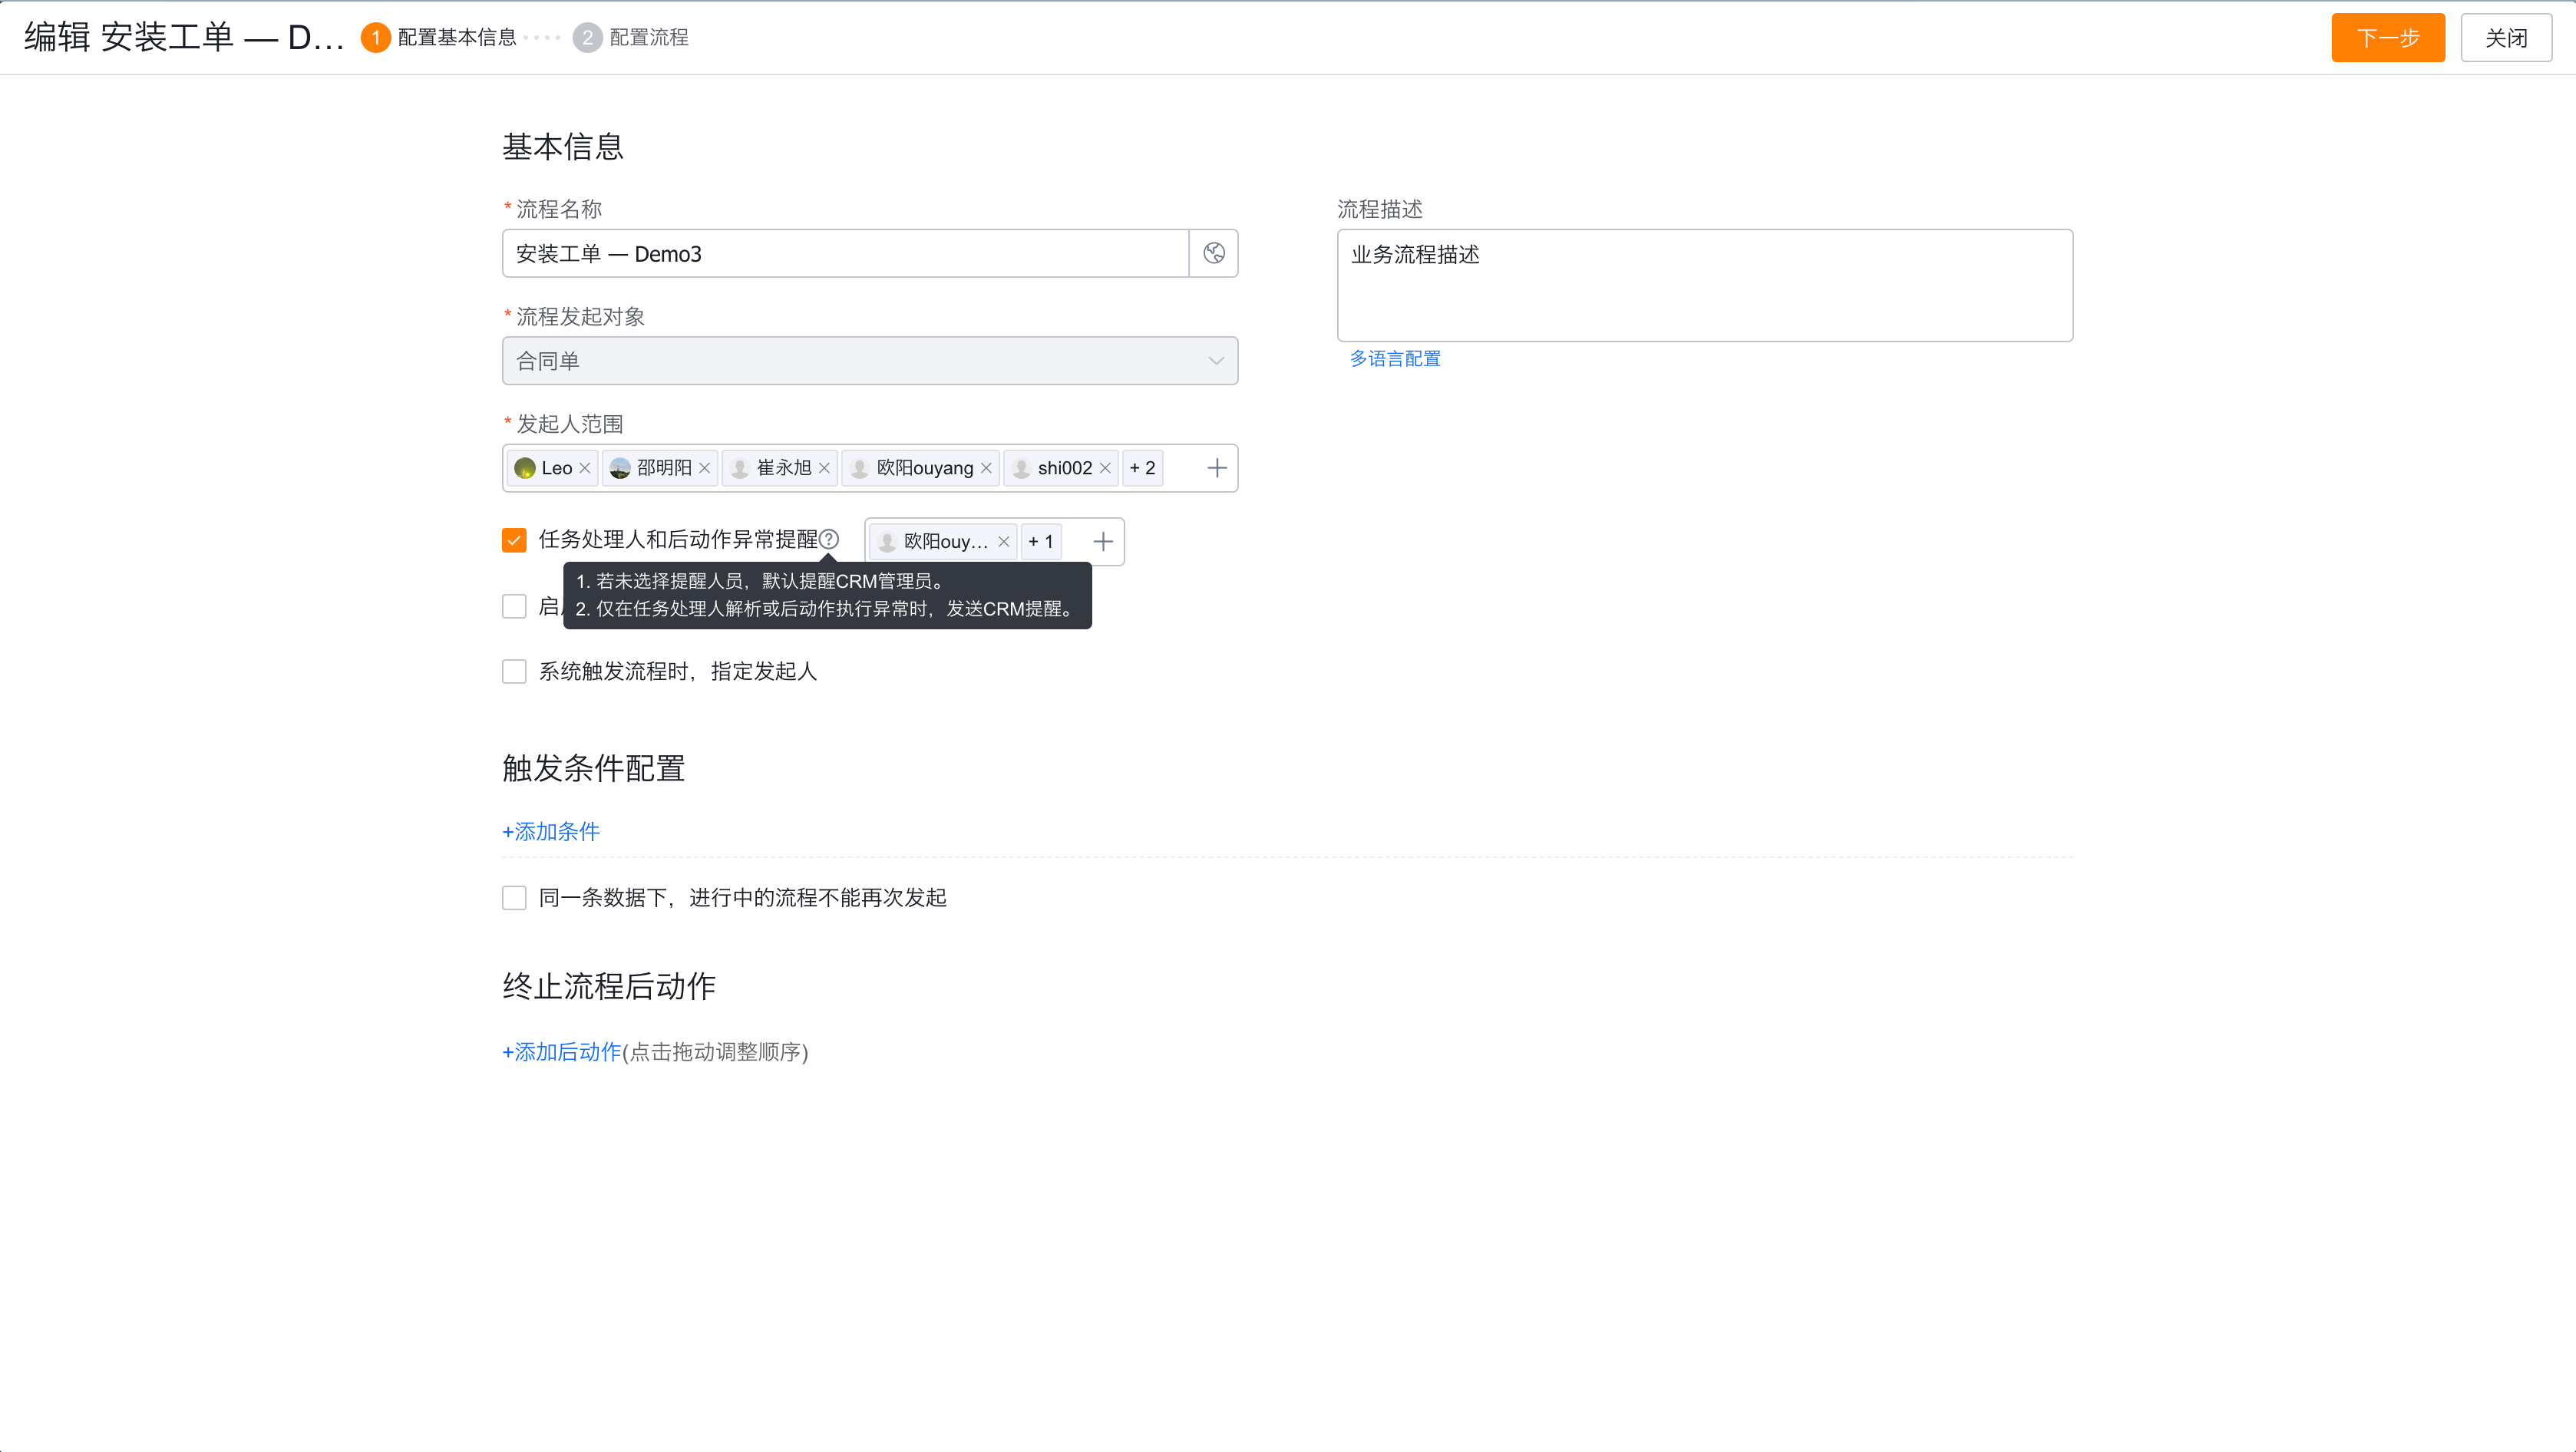Remove 欧阳ouy… from reminder recipients
This screenshot has width=2576, height=1452.
(1003, 541)
